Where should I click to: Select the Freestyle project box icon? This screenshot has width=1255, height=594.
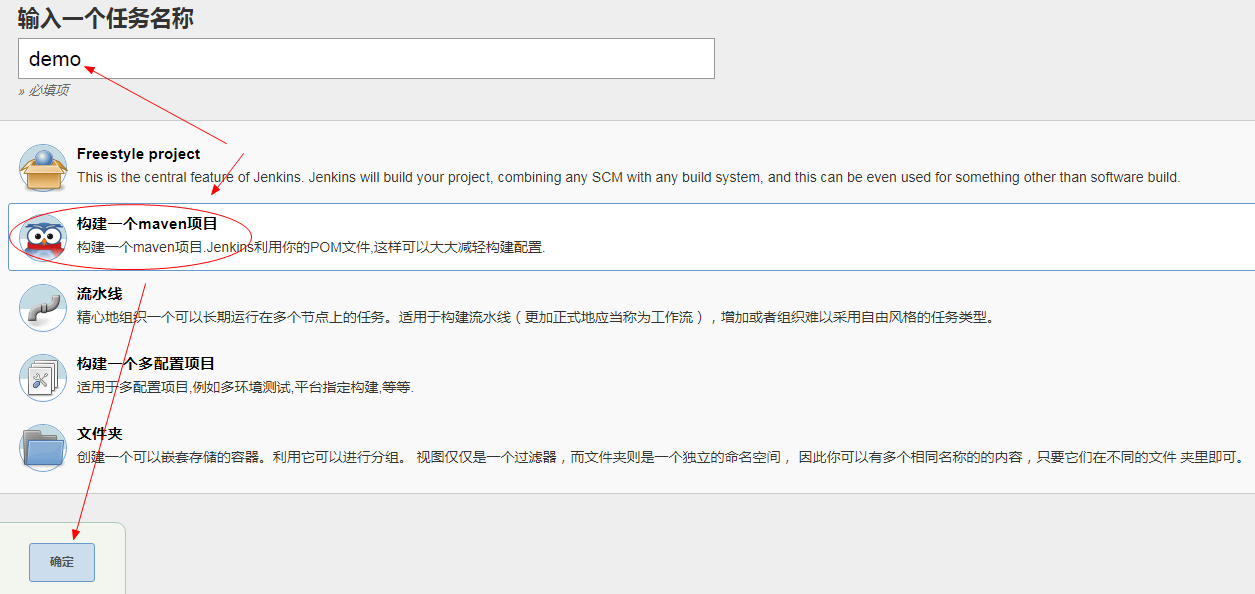[43, 167]
